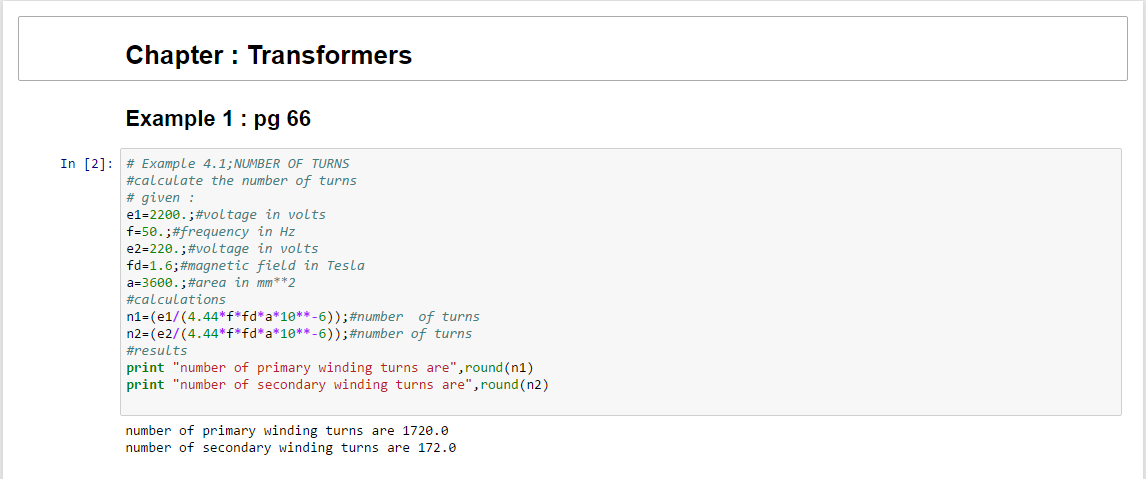Click the output line showing 172.0
1146x479 pixels.
point(290,448)
